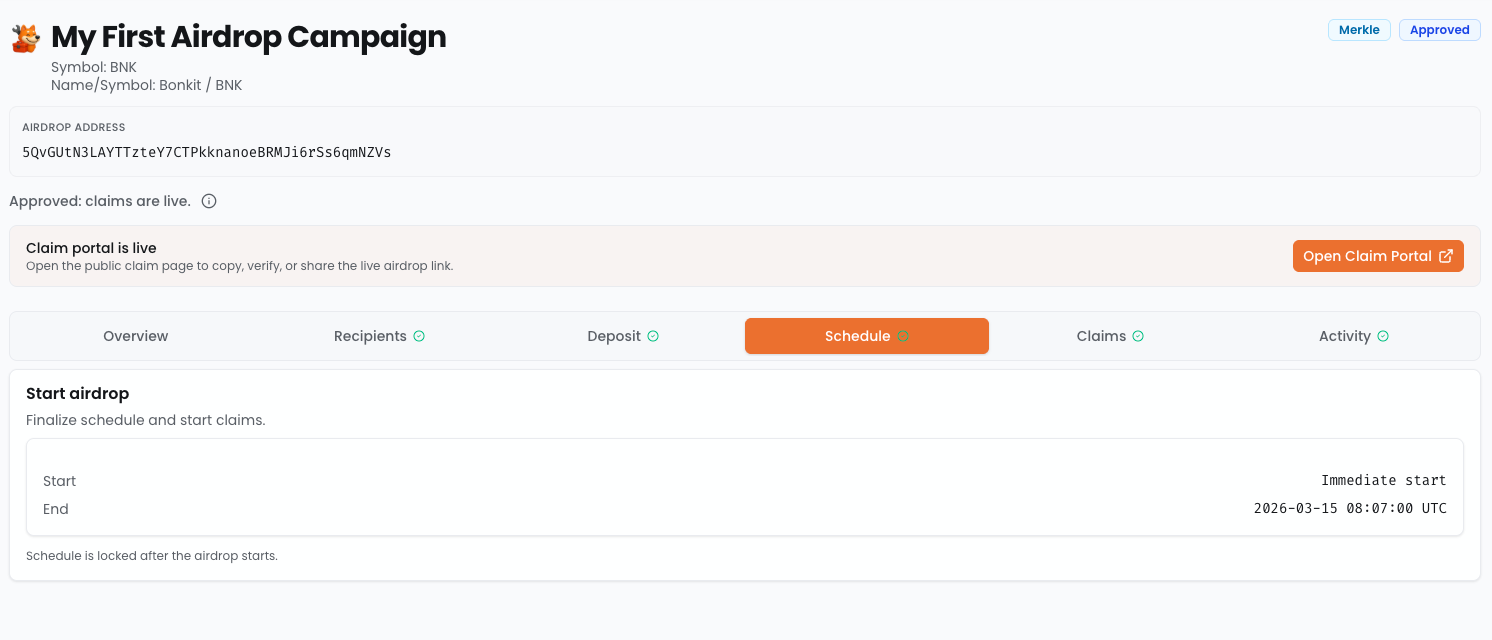This screenshot has height=640, width=1492.
Task: Click the Bonkit fox logo icon
Action: point(26,38)
